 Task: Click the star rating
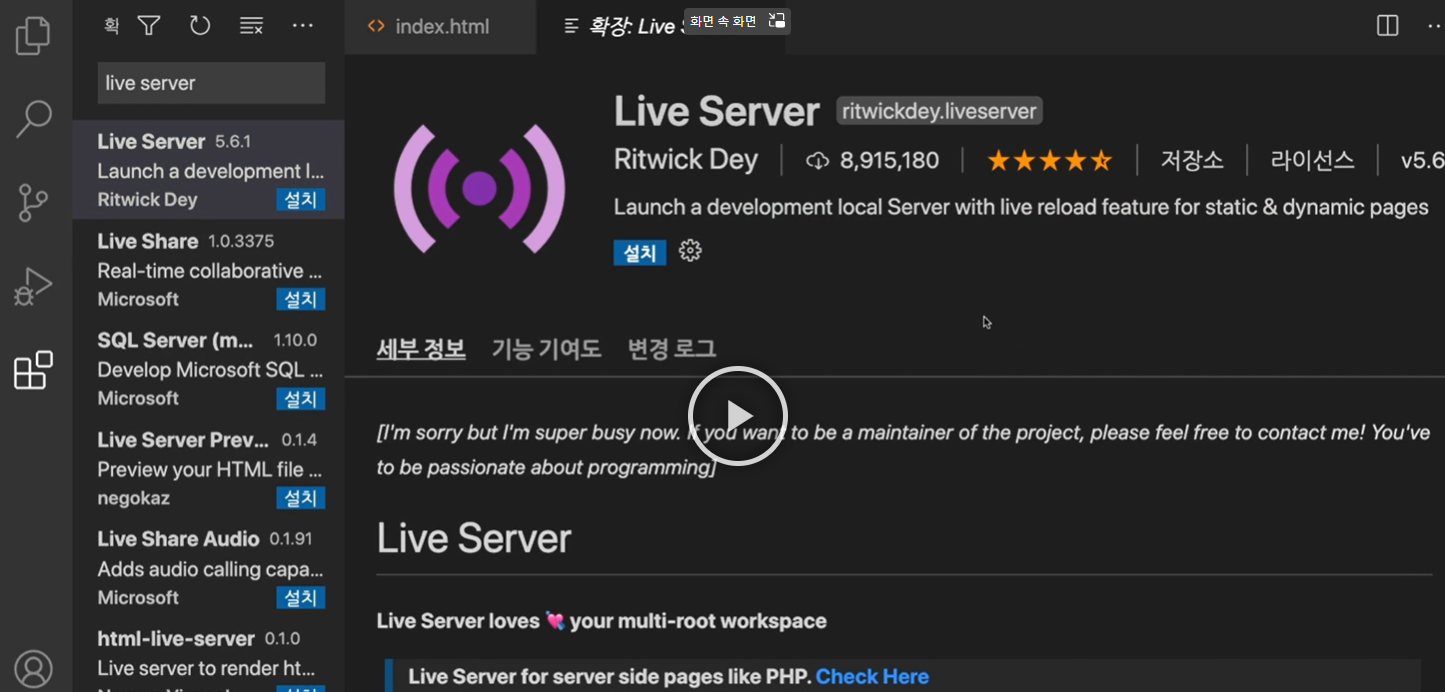click(1049, 160)
